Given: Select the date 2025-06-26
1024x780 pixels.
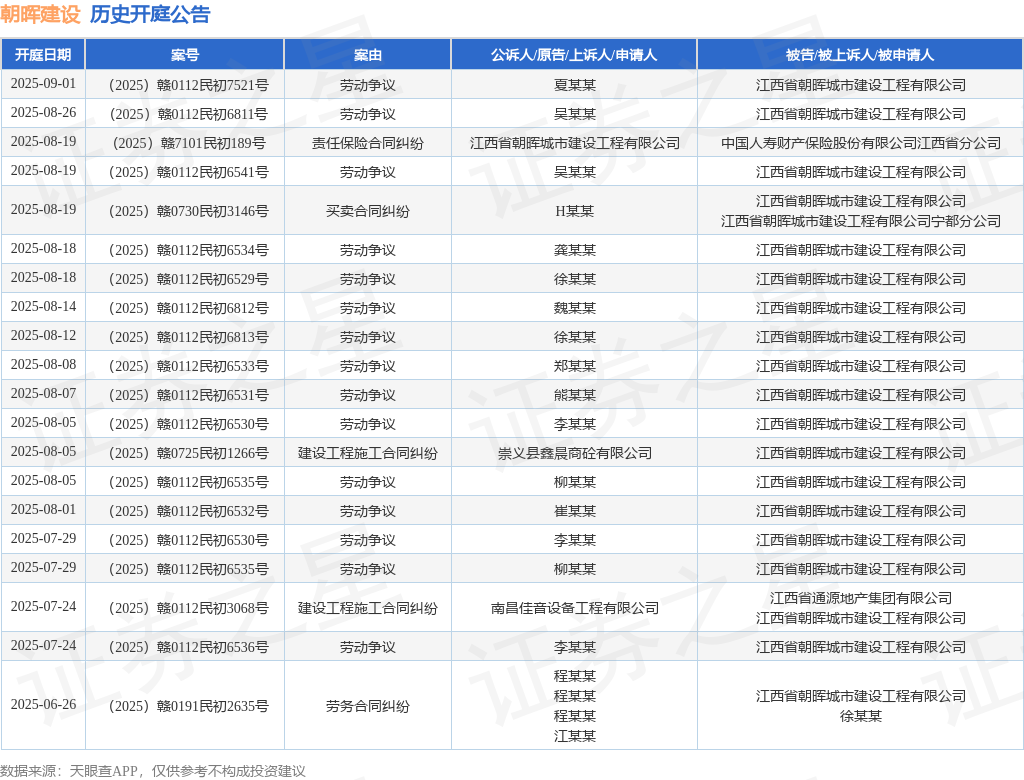Looking at the screenshot, I should click(43, 704).
